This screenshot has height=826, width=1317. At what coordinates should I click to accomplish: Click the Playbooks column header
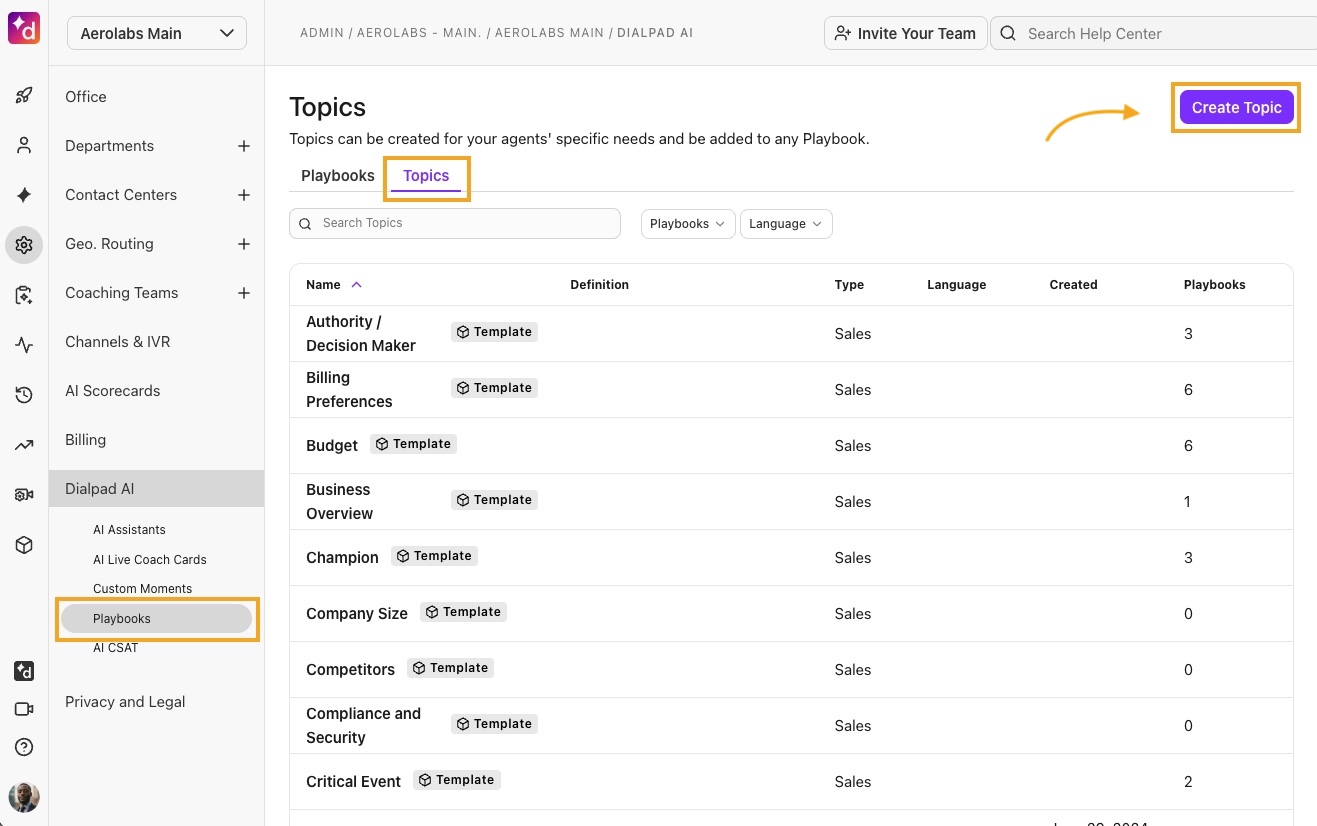(1214, 285)
